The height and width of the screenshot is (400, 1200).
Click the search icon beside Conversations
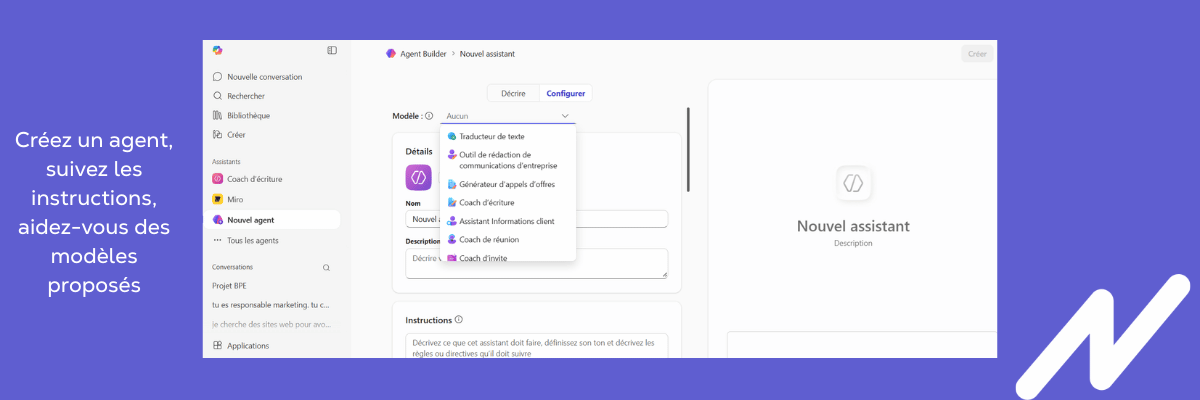[326, 268]
